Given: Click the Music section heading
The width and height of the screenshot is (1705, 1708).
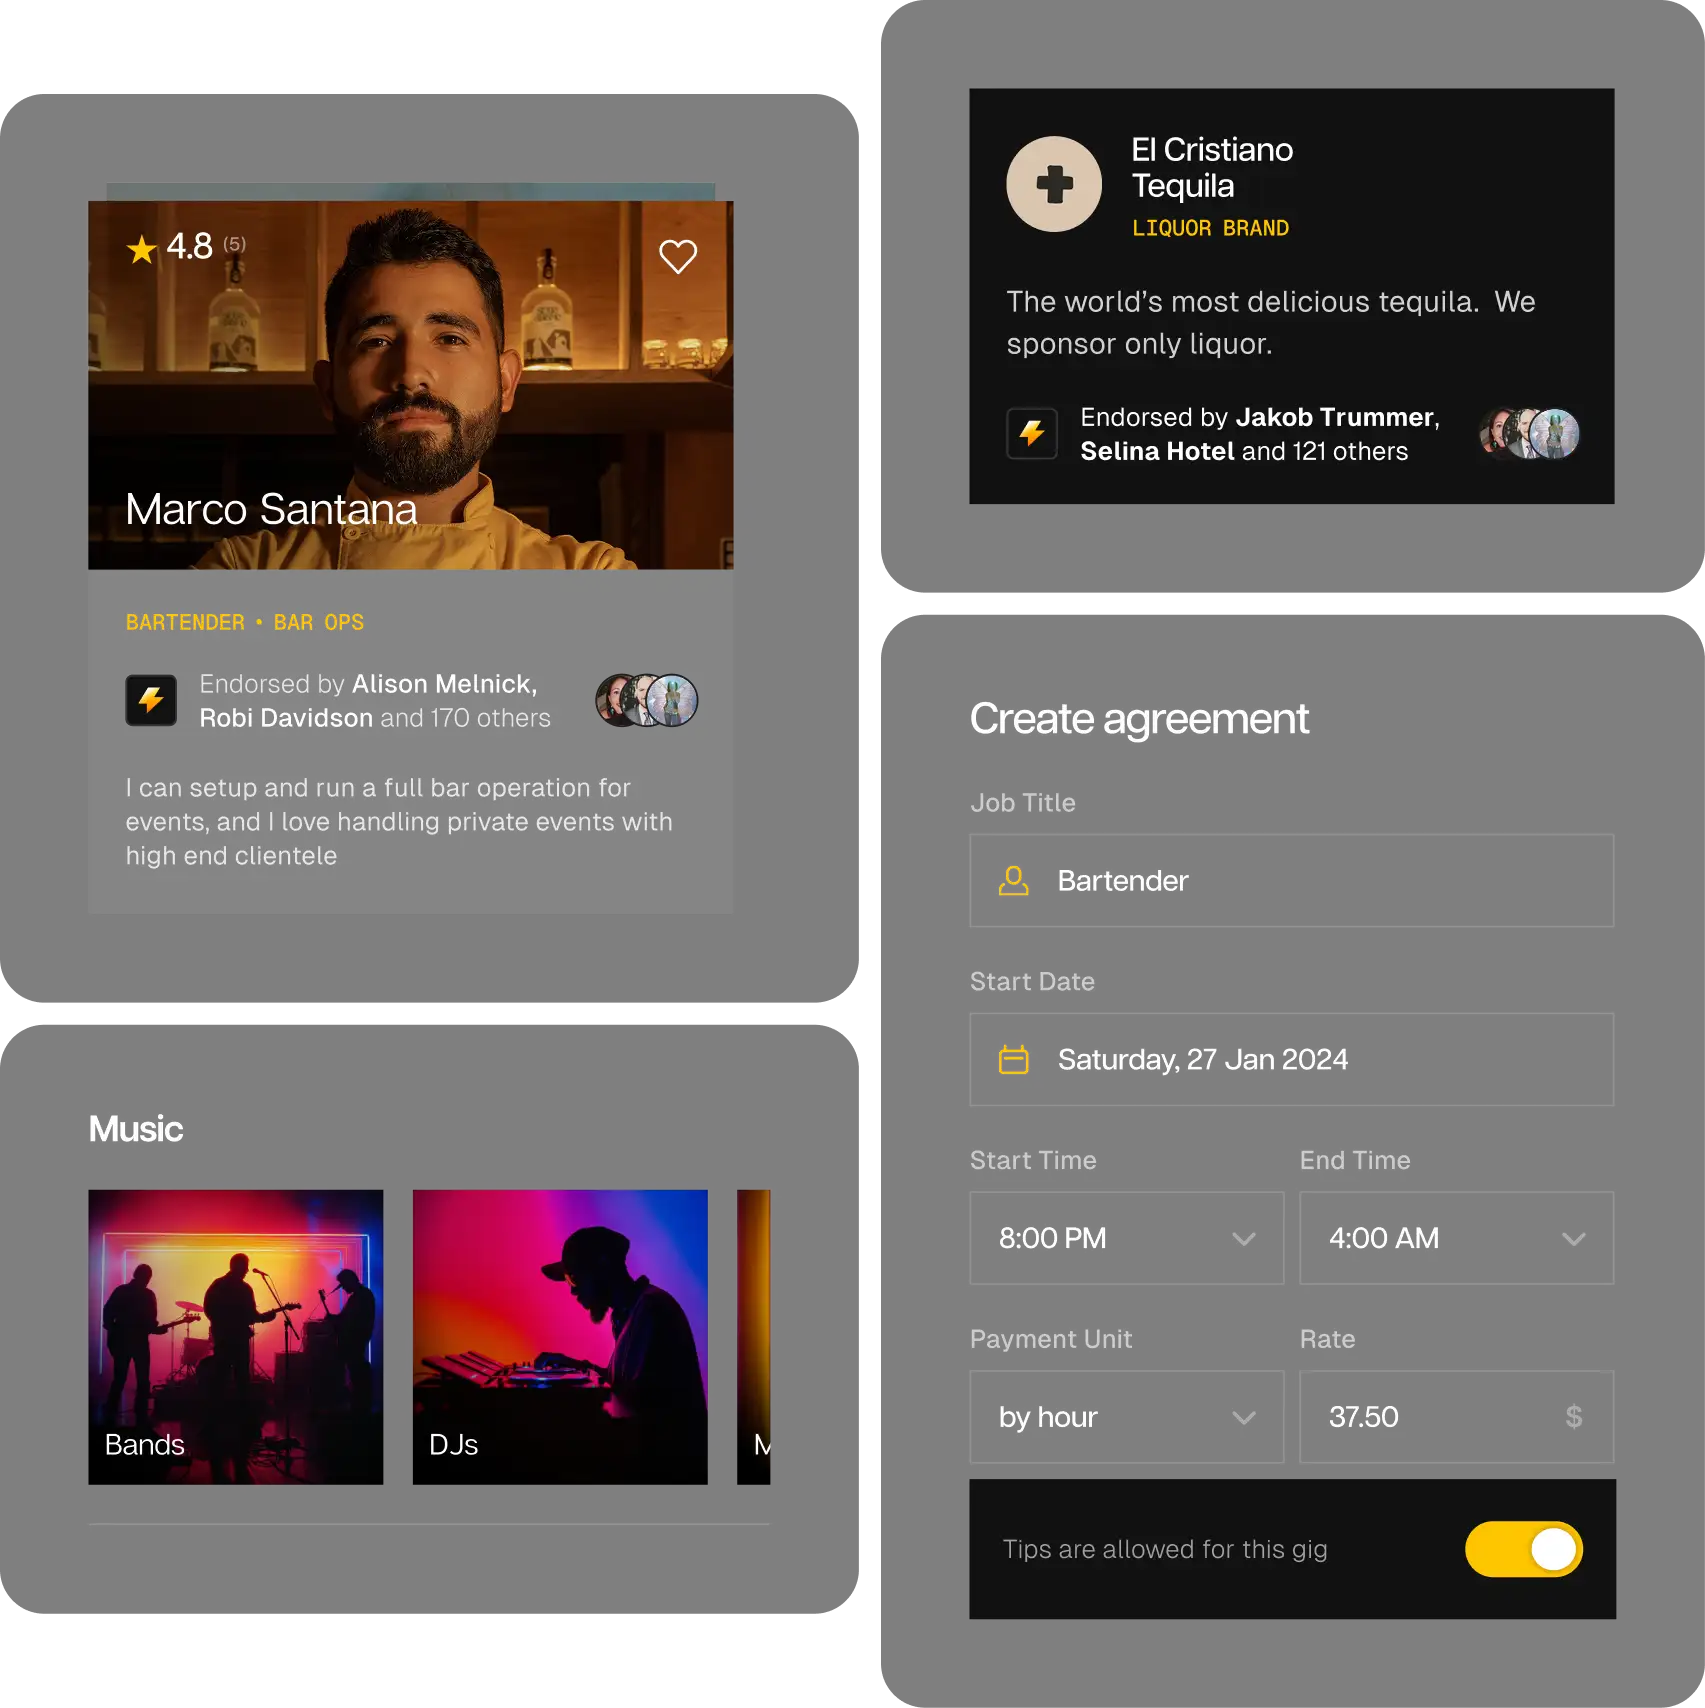Looking at the screenshot, I should [135, 1129].
